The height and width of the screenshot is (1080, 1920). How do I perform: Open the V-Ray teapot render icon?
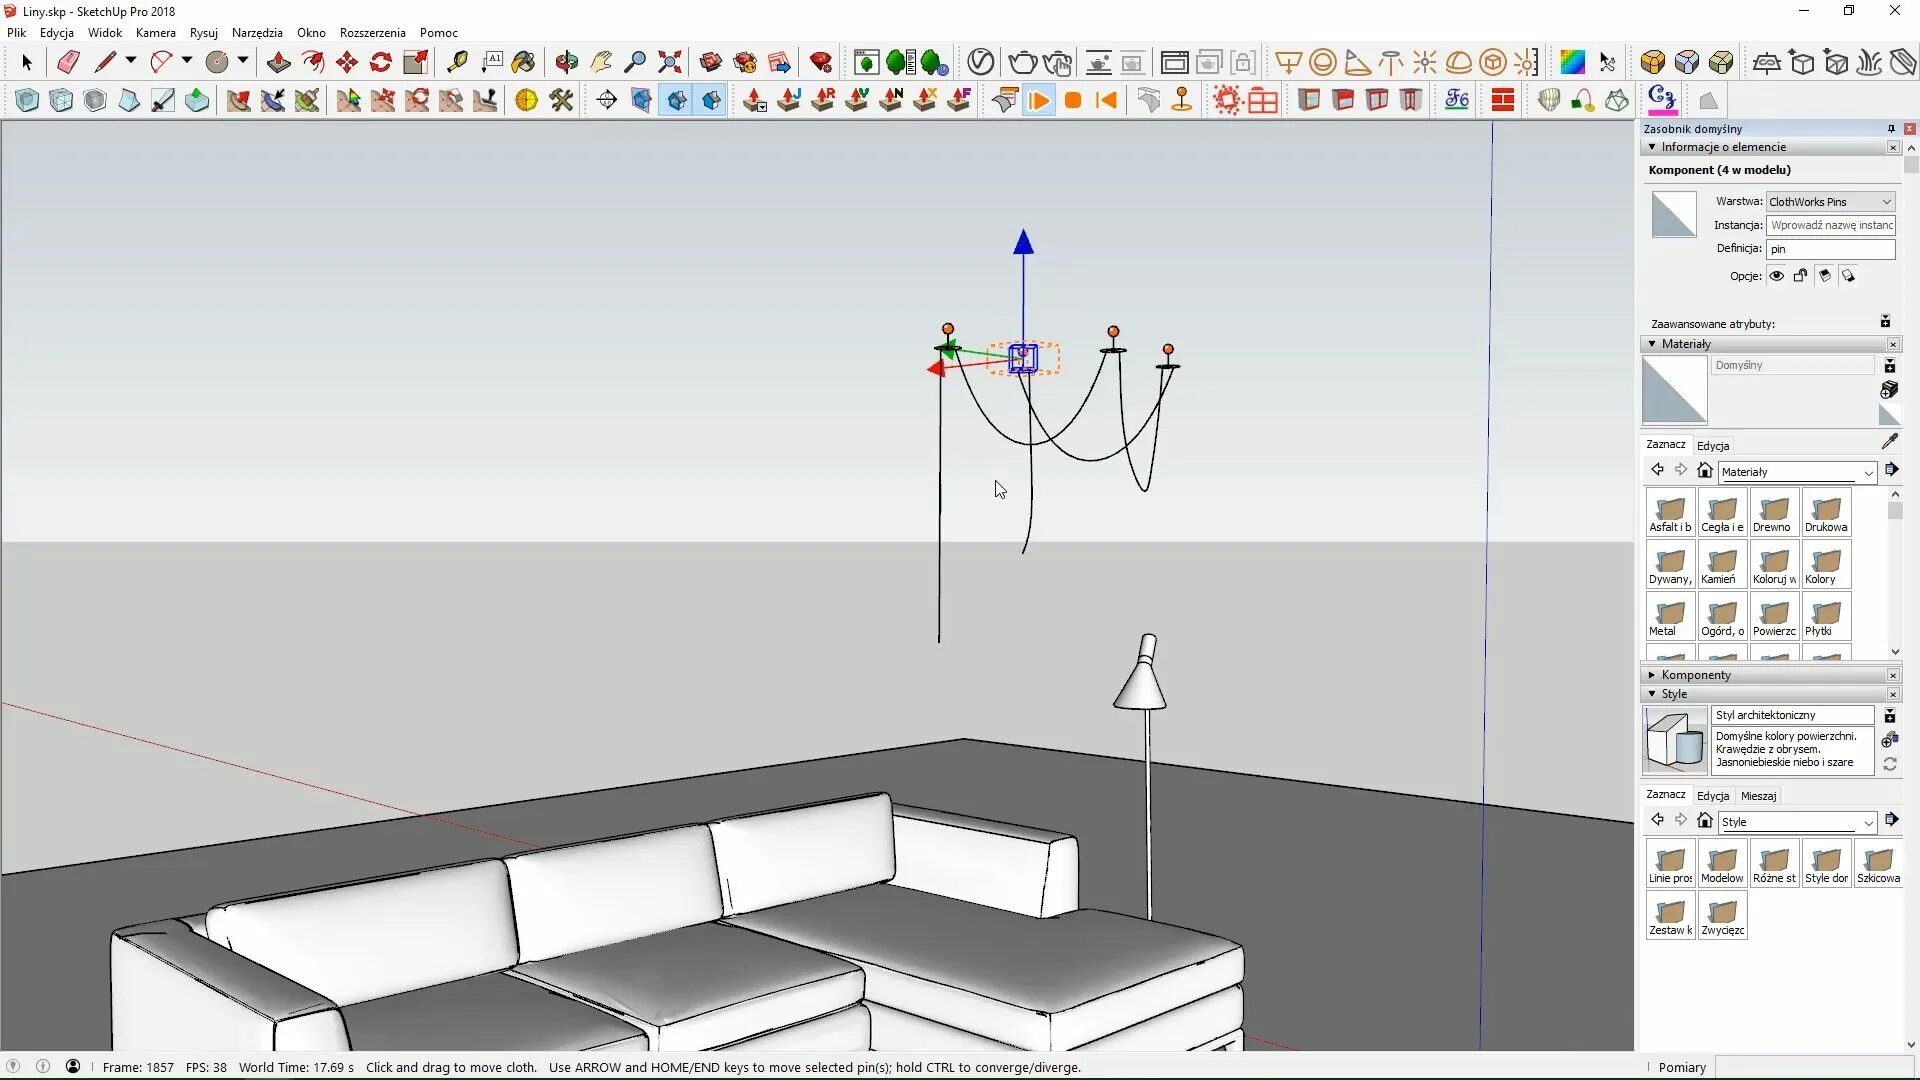click(x=1022, y=62)
